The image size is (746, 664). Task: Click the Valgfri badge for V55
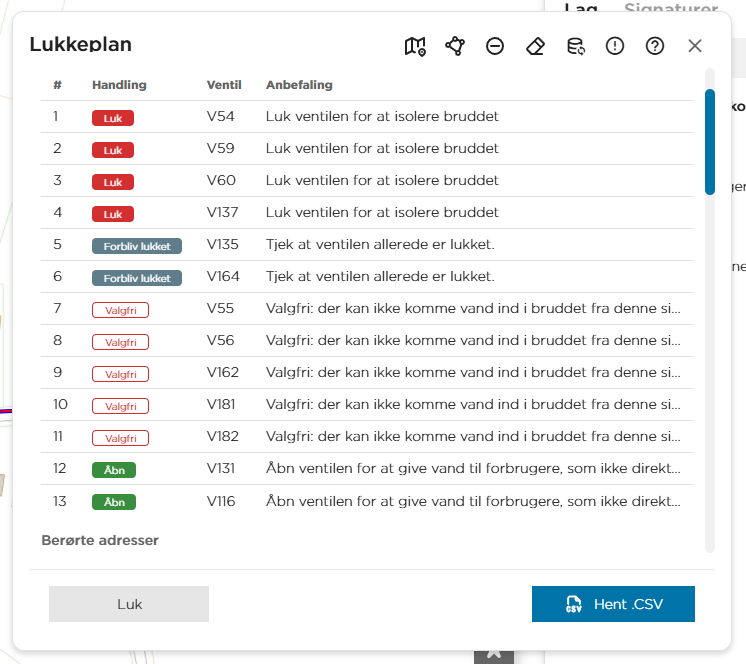click(120, 310)
